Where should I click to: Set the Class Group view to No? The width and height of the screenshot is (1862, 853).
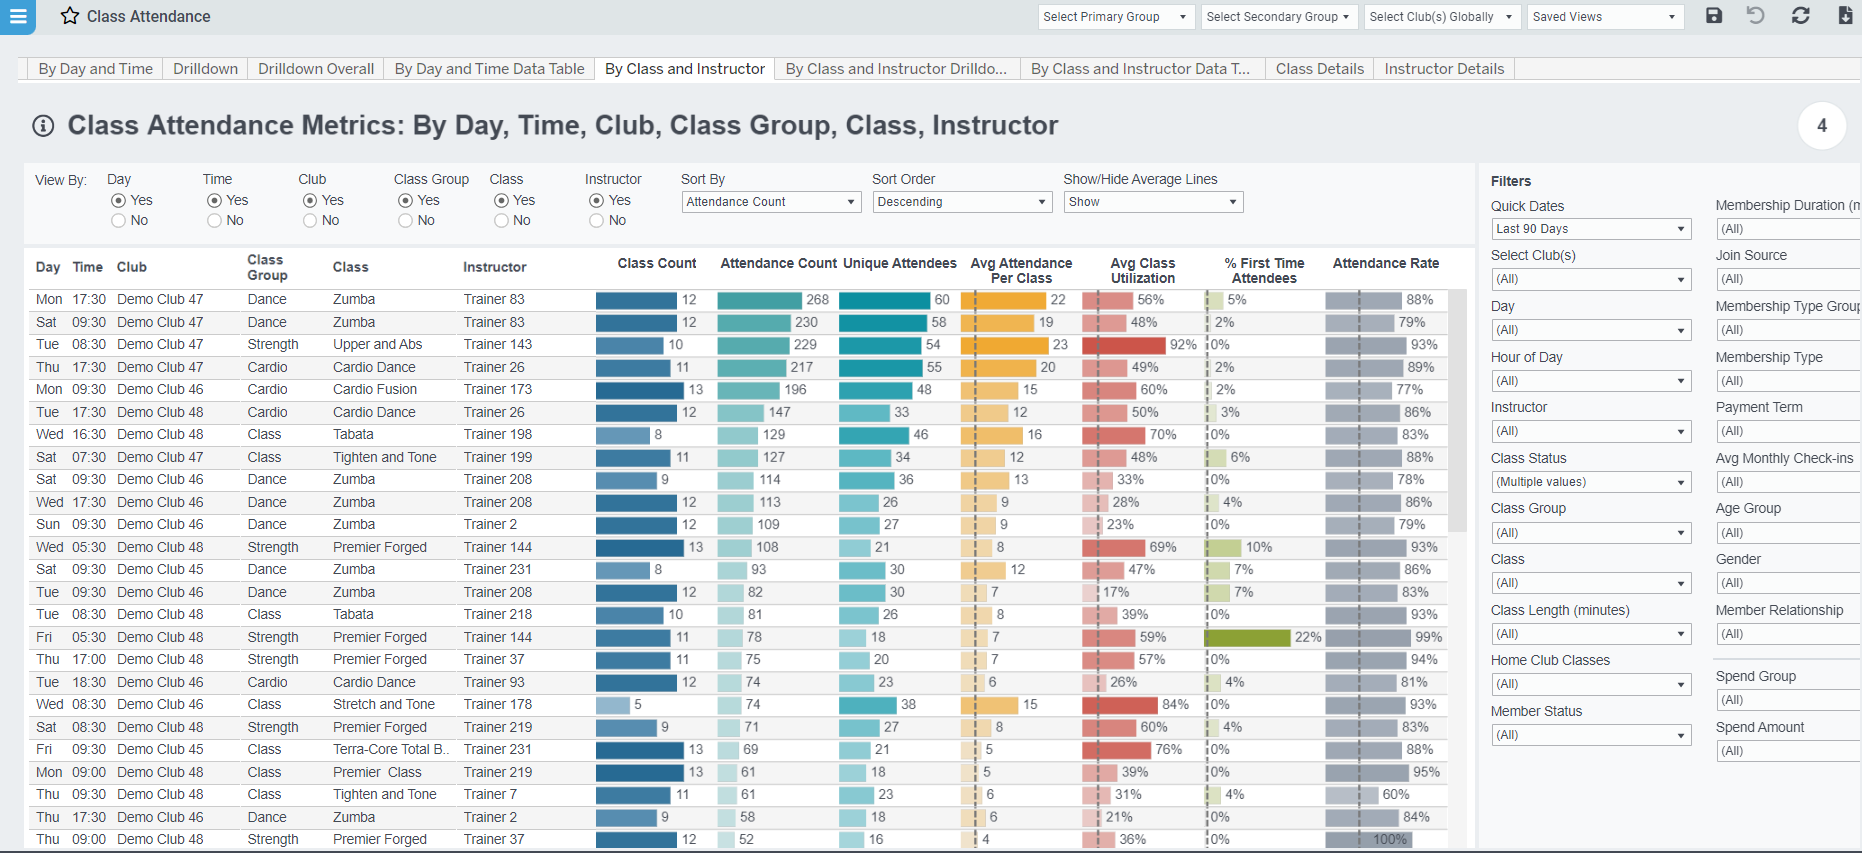point(406,220)
